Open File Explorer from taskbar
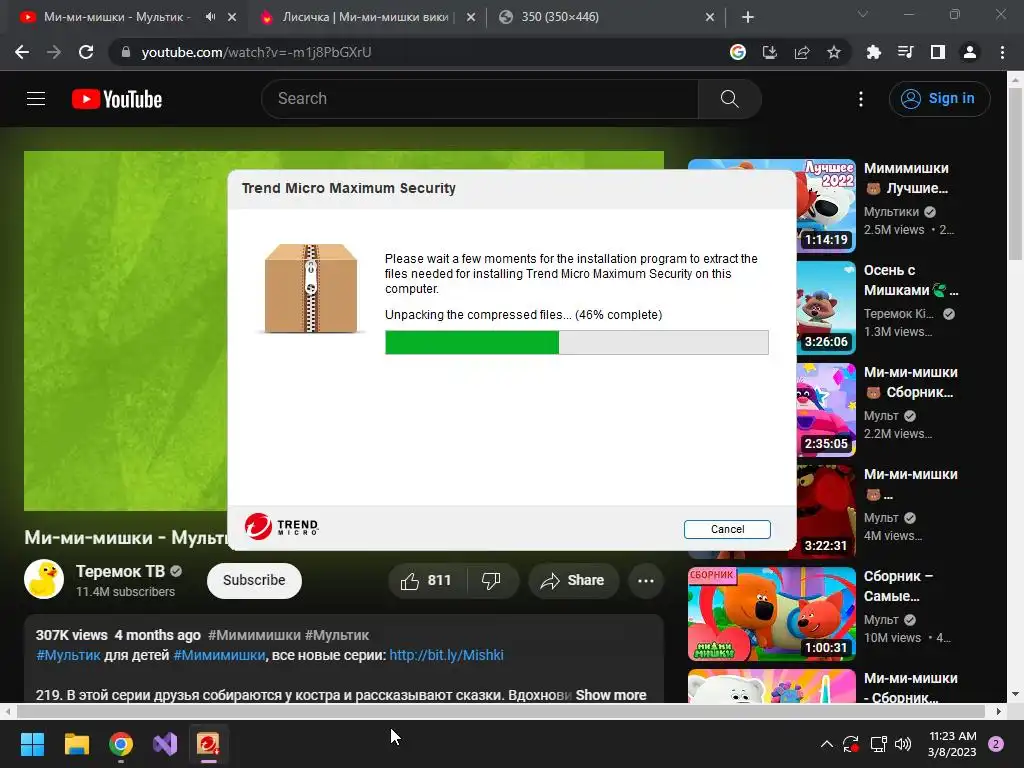The height and width of the screenshot is (768, 1024). click(76, 744)
